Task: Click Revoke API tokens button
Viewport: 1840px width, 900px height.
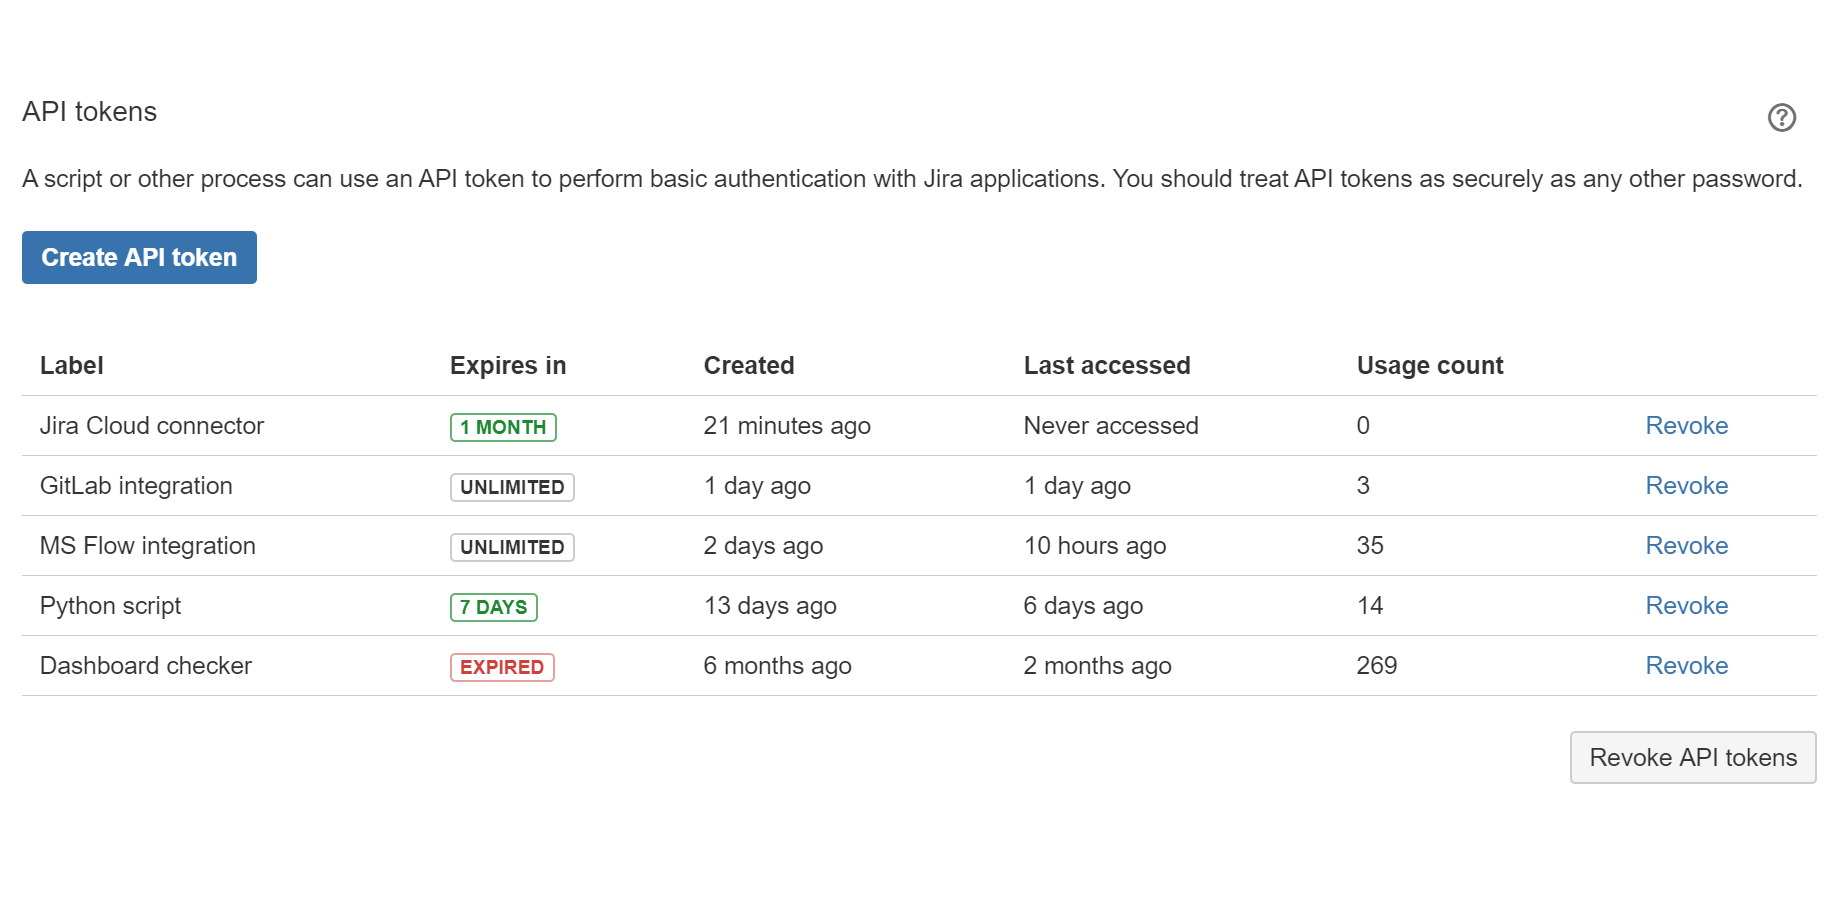Action: coord(1692,757)
